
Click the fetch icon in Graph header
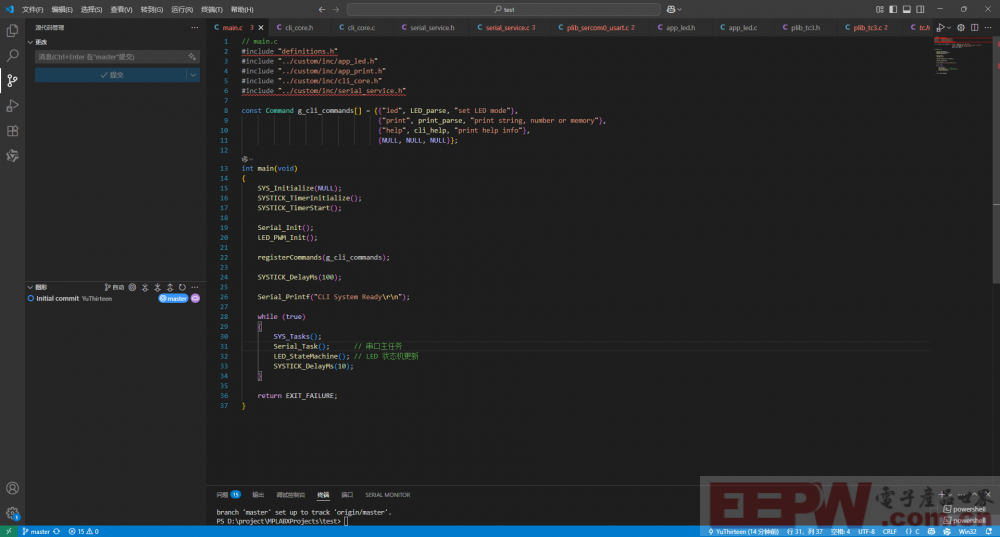tap(145, 288)
